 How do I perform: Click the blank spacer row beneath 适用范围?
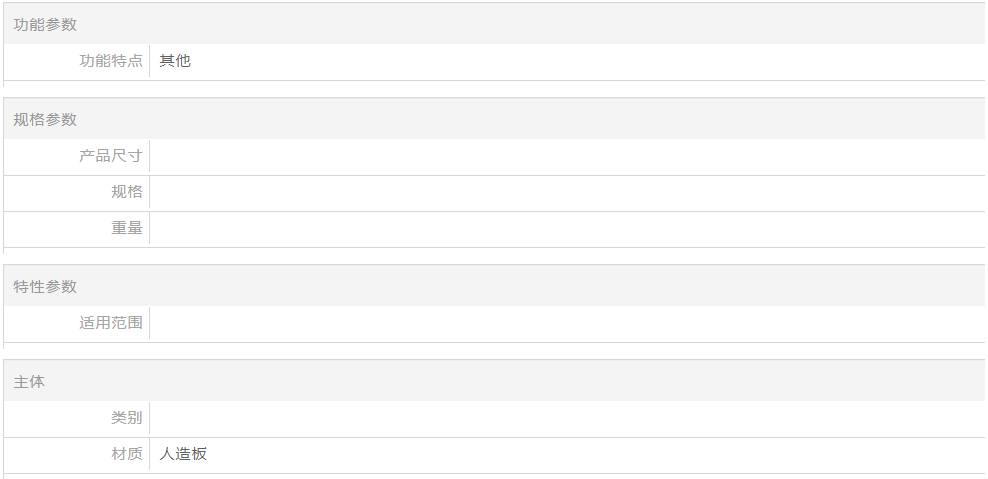pos(494,351)
